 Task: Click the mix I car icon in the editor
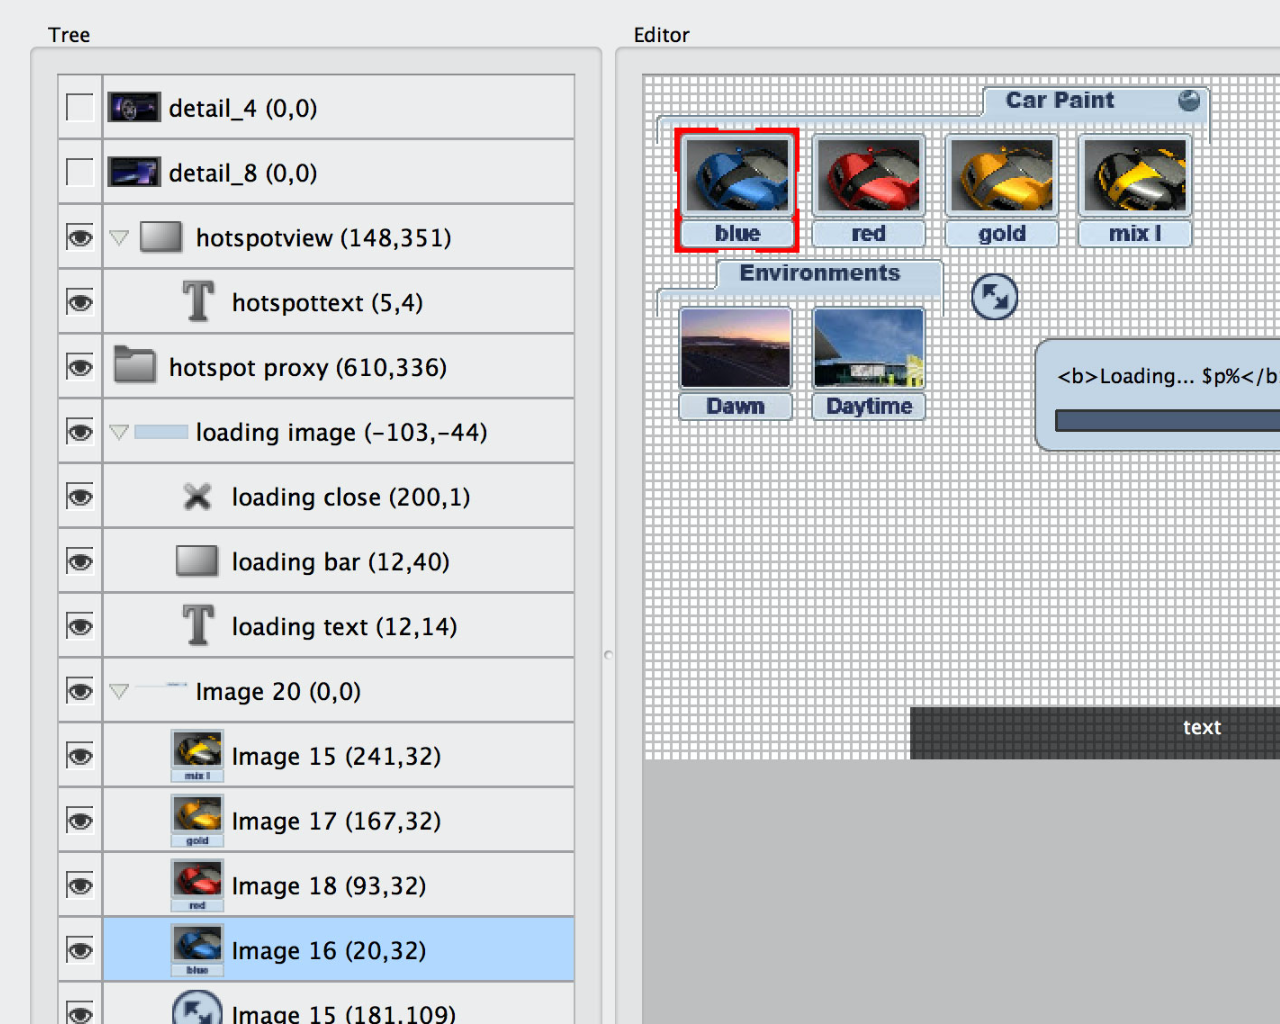[x=1135, y=176]
